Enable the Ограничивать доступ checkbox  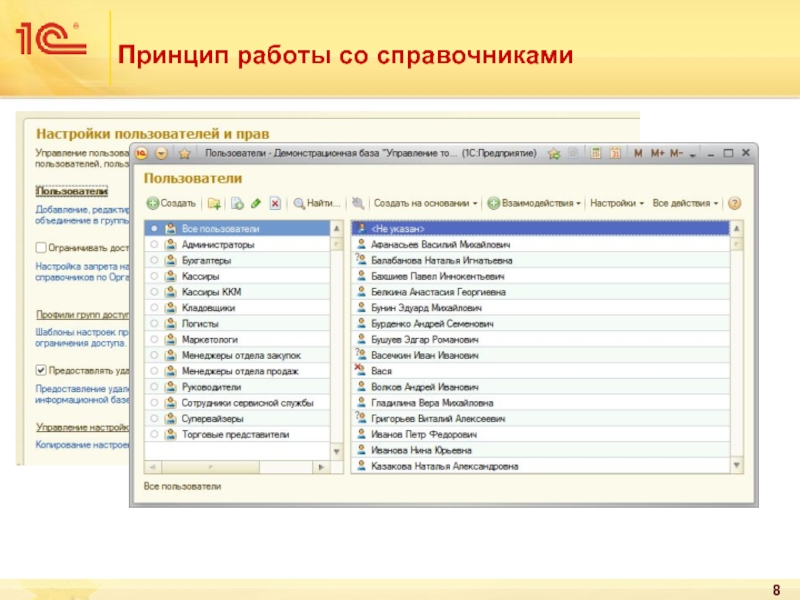click(40, 247)
